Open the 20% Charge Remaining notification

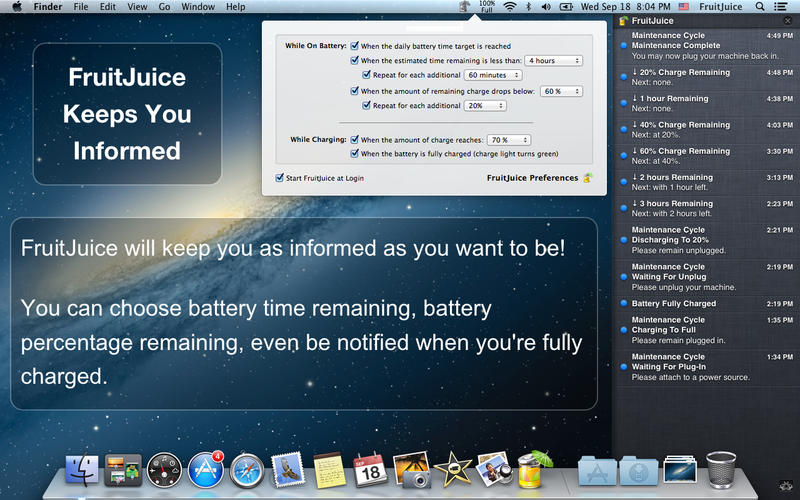(707, 77)
